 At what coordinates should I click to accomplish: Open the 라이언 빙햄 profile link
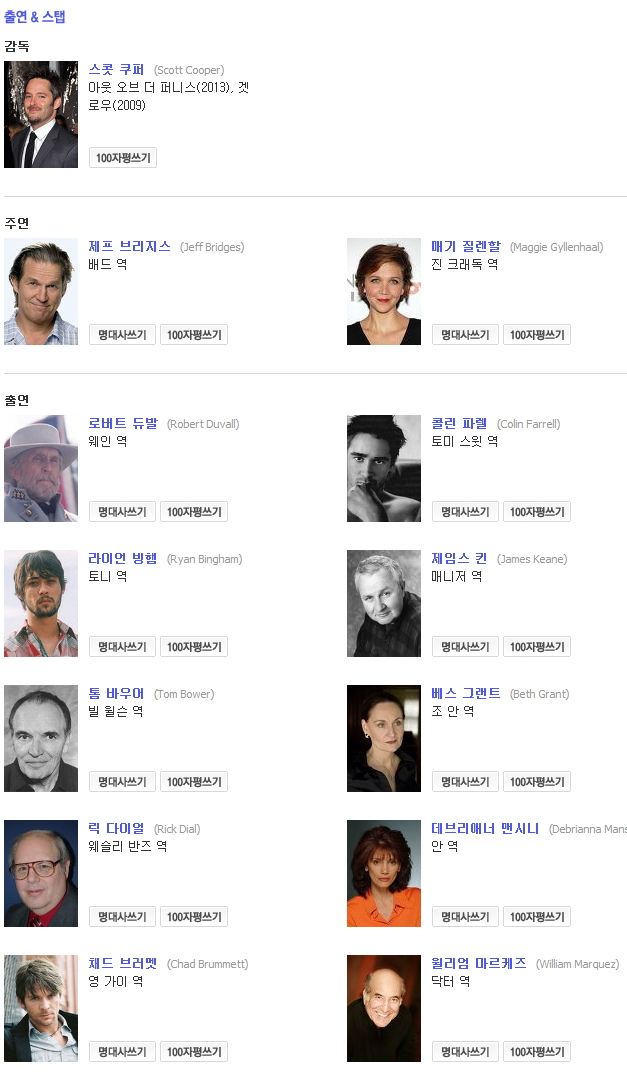pyautogui.click(x=123, y=559)
